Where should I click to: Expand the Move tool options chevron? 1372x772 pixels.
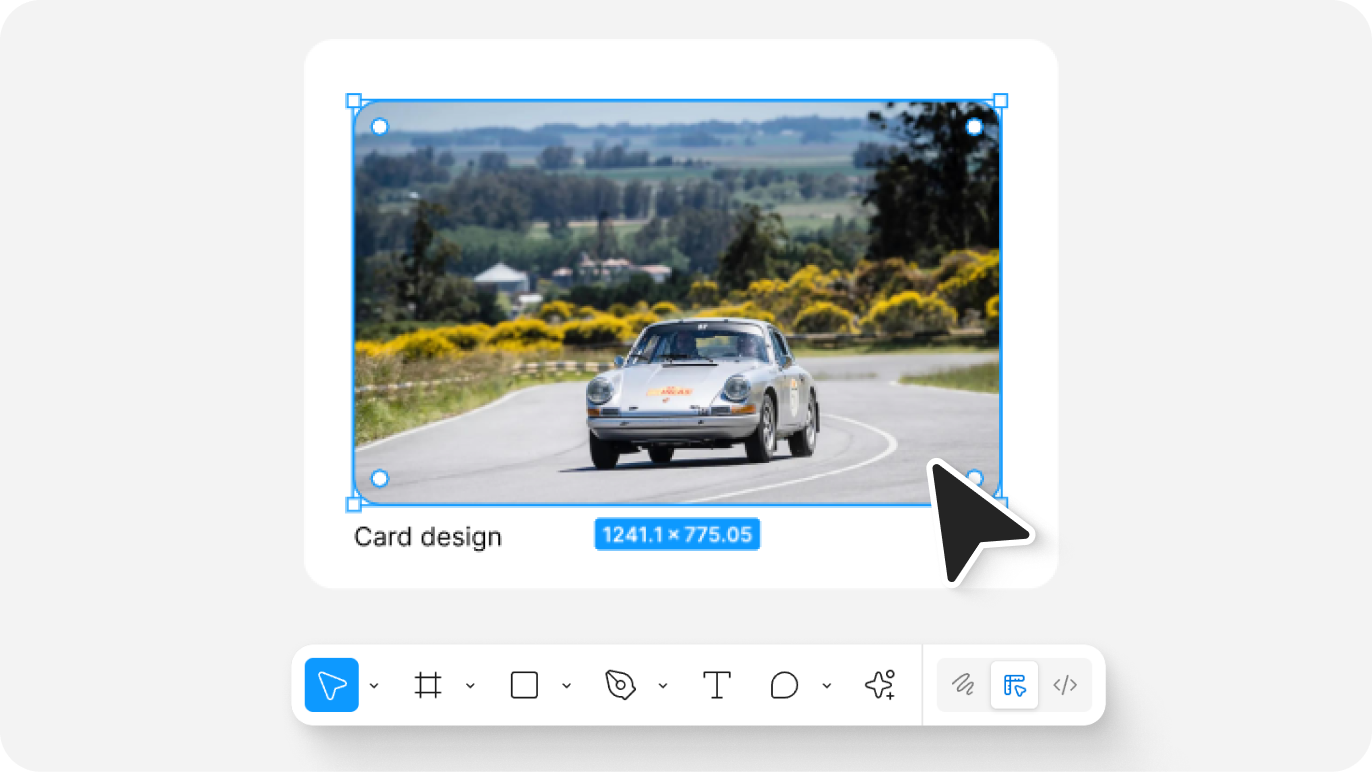(x=374, y=686)
